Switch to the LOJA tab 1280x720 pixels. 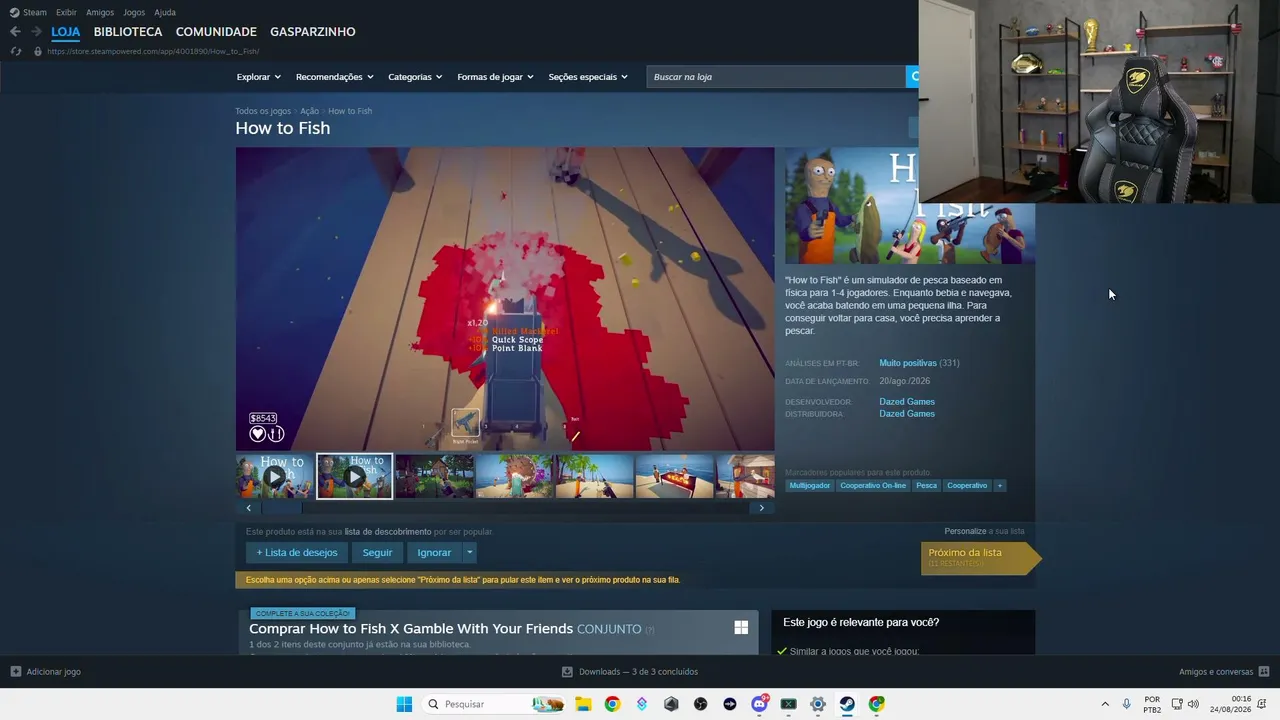pyautogui.click(x=66, y=32)
